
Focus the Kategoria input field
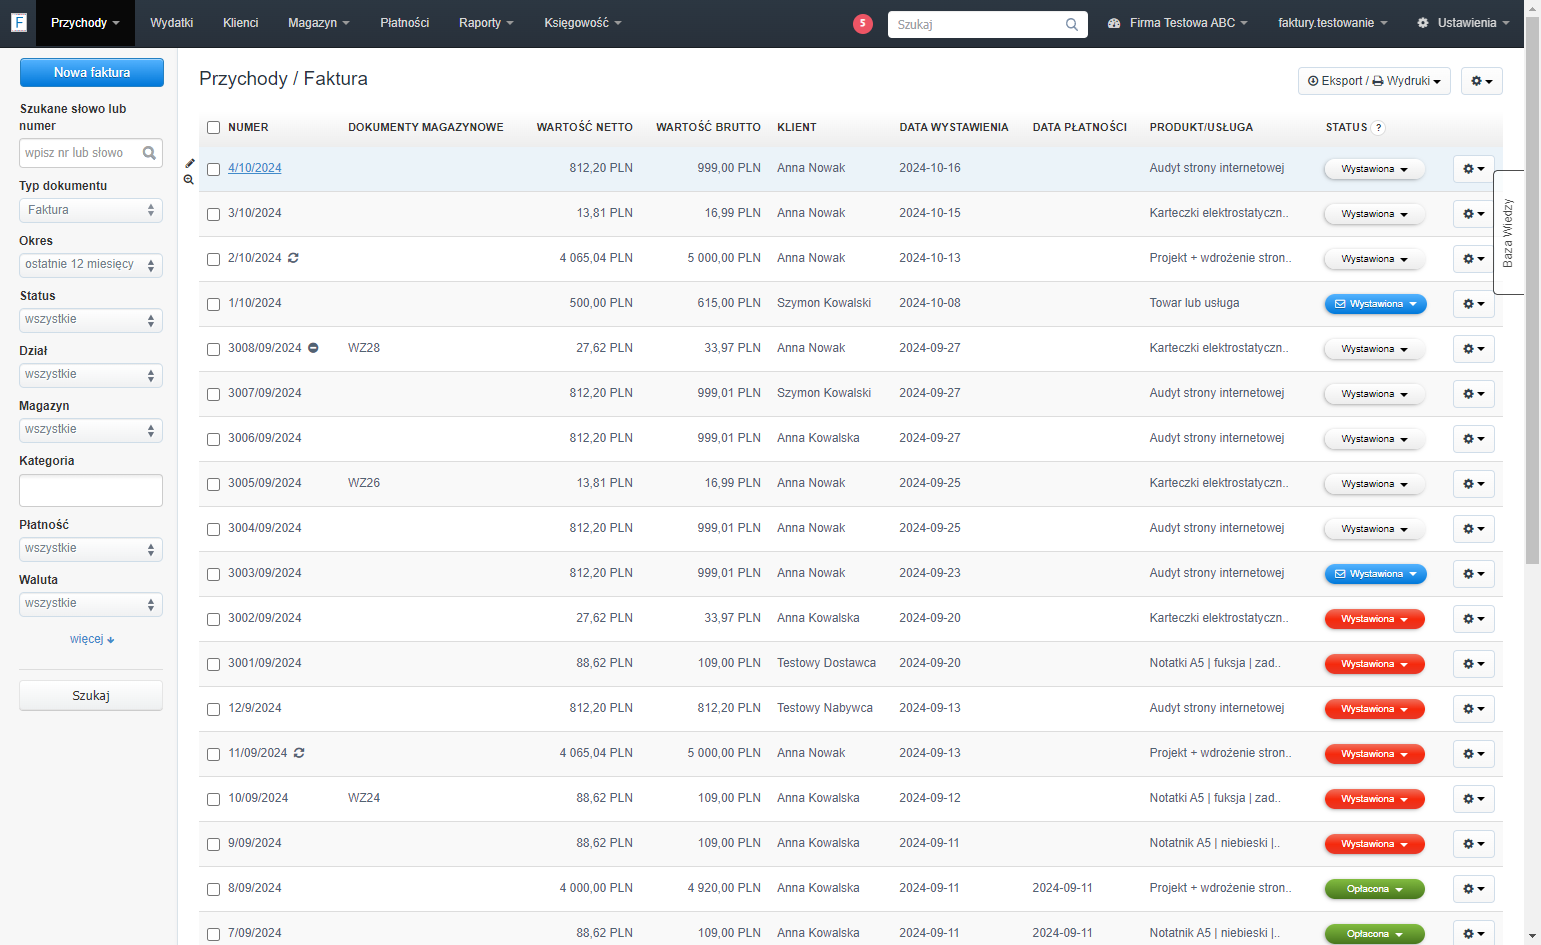pyautogui.click(x=91, y=491)
